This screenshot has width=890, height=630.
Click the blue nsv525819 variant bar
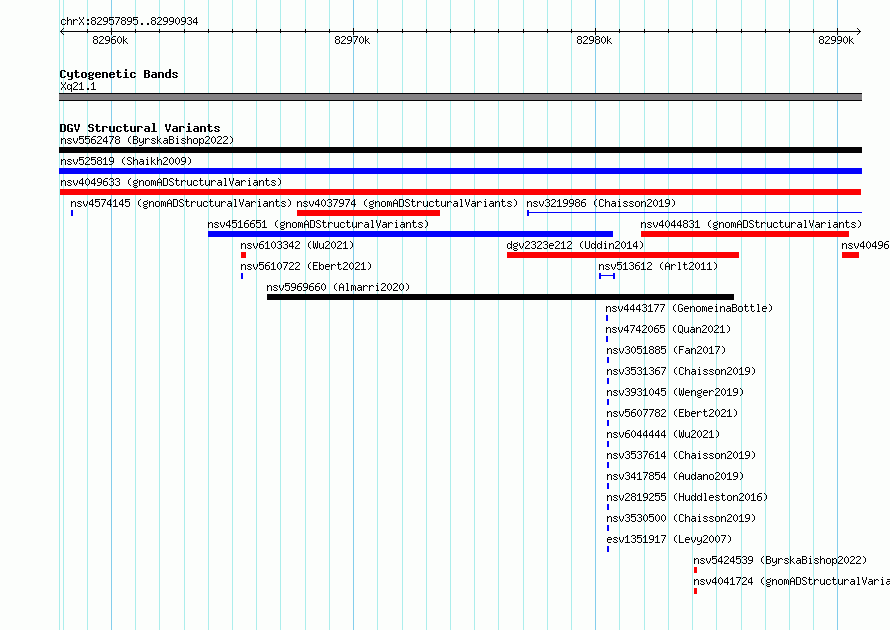coord(460,171)
